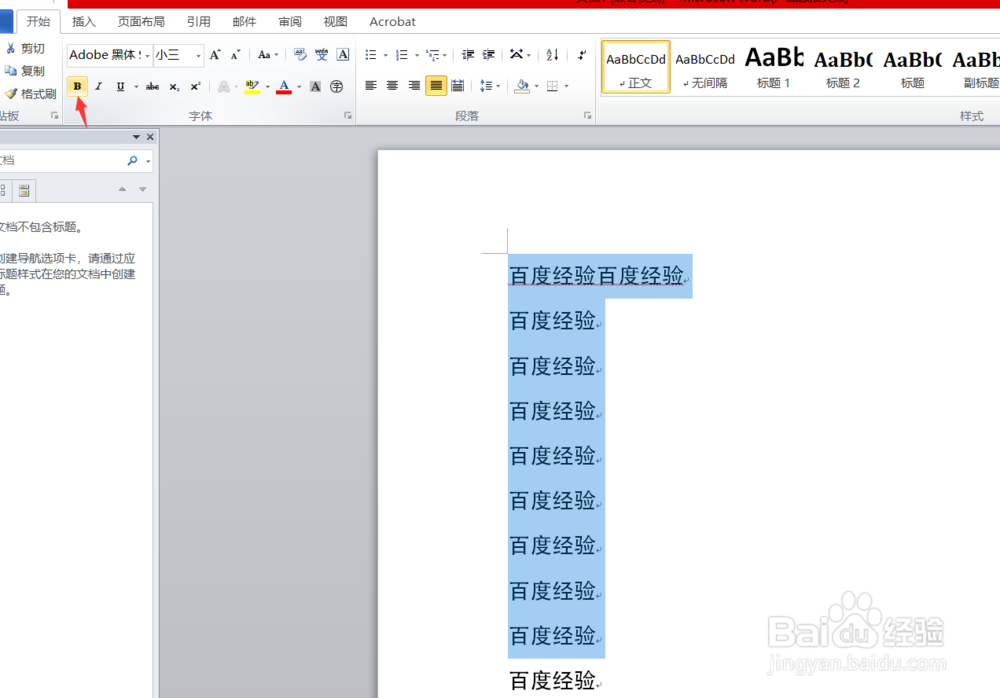1000x698 pixels.
Task: Open the font color dropdown arrow
Action: 298,87
